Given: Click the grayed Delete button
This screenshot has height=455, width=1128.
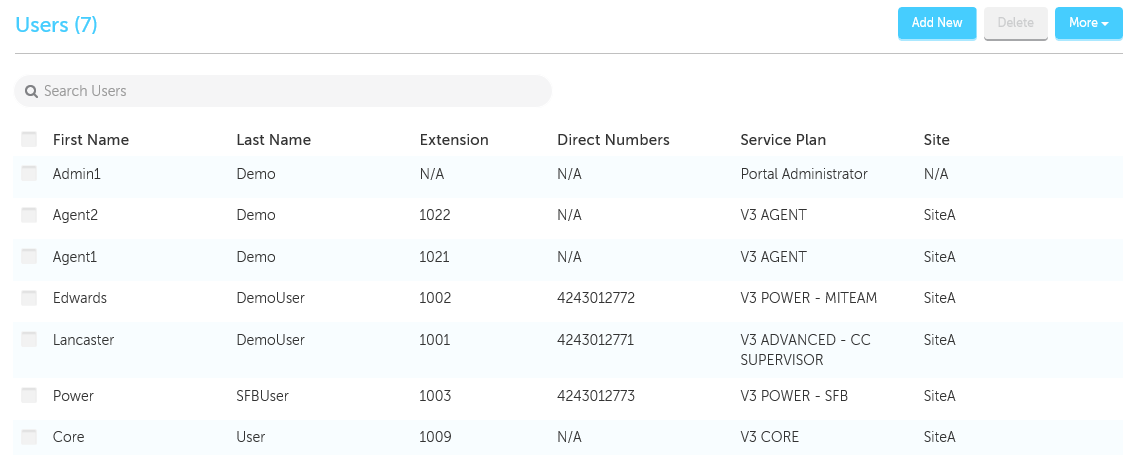Looking at the screenshot, I should point(1015,23).
